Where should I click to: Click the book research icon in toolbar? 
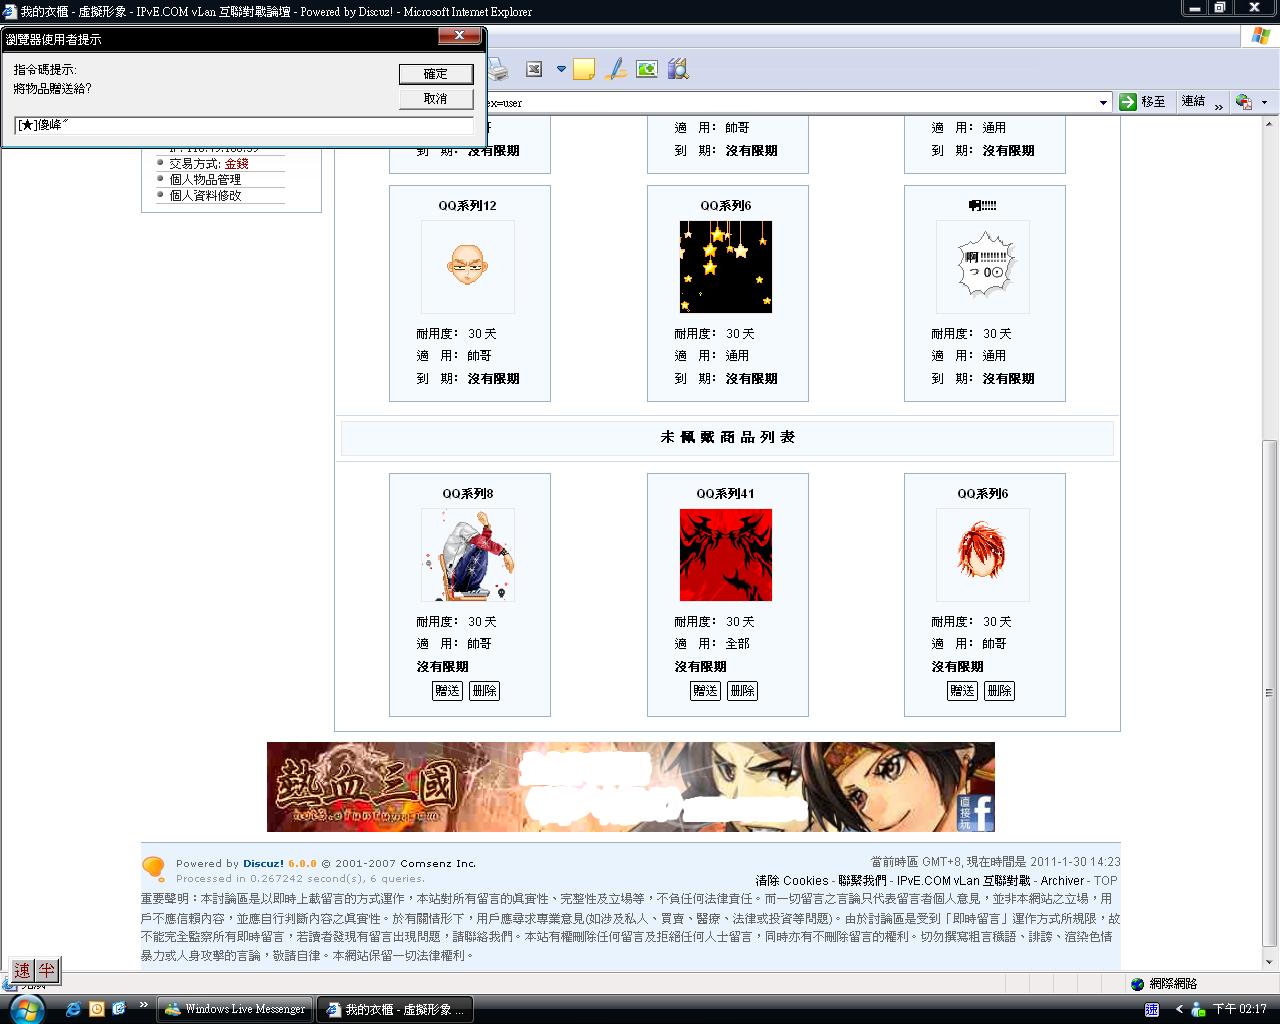pyautogui.click(x=678, y=69)
